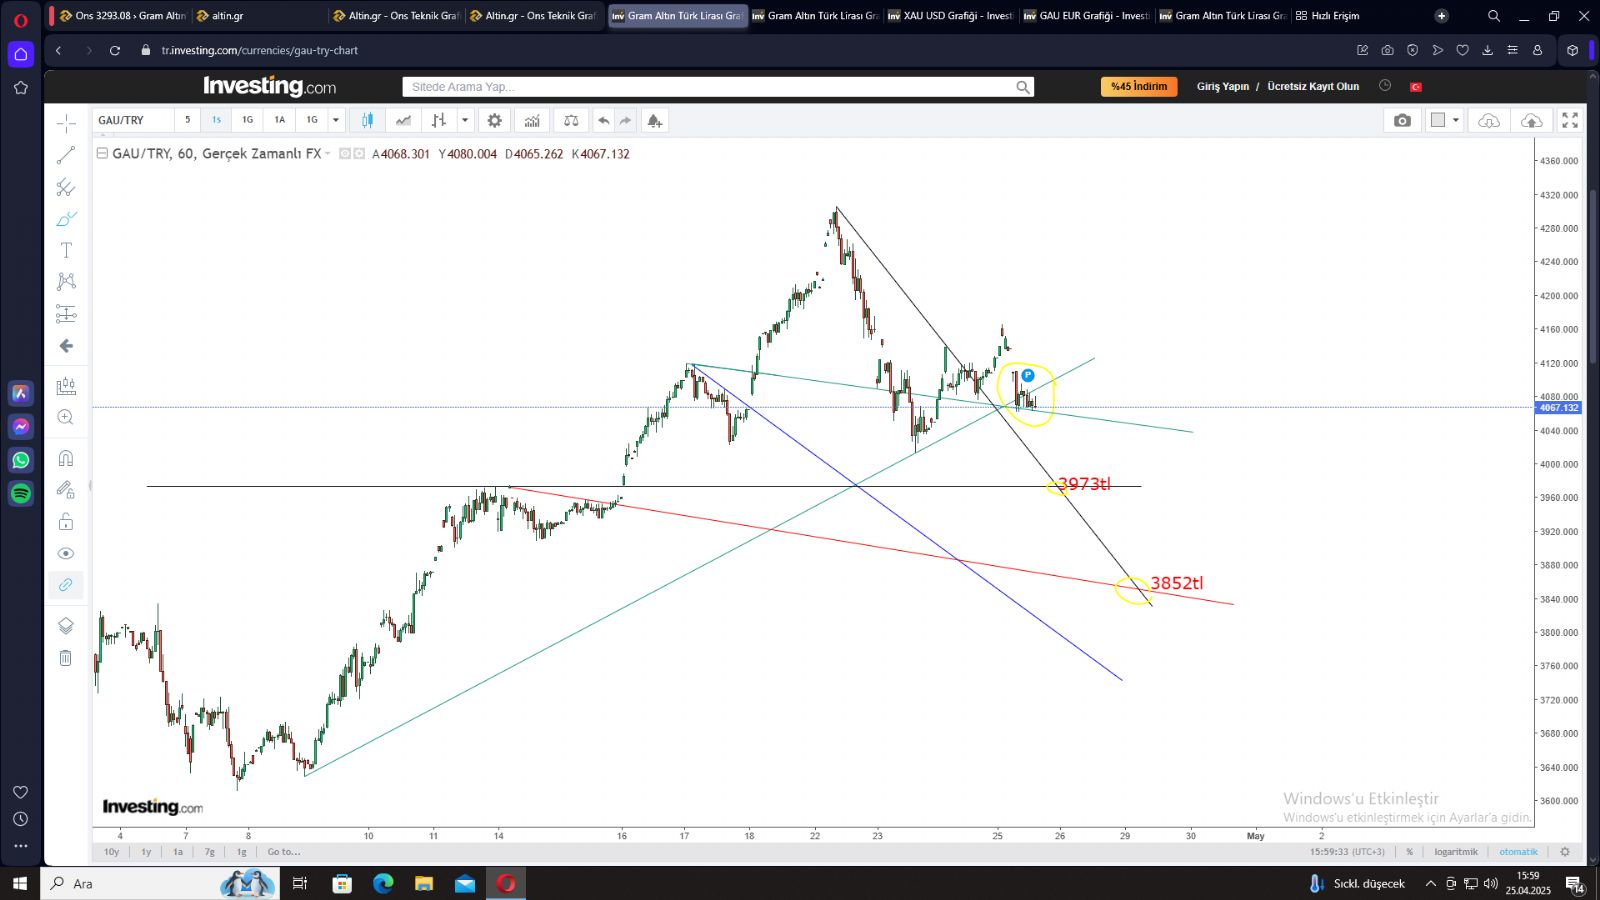Select the bar chart style icon
This screenshot has width=1600, height=900.
pos(438,120)
